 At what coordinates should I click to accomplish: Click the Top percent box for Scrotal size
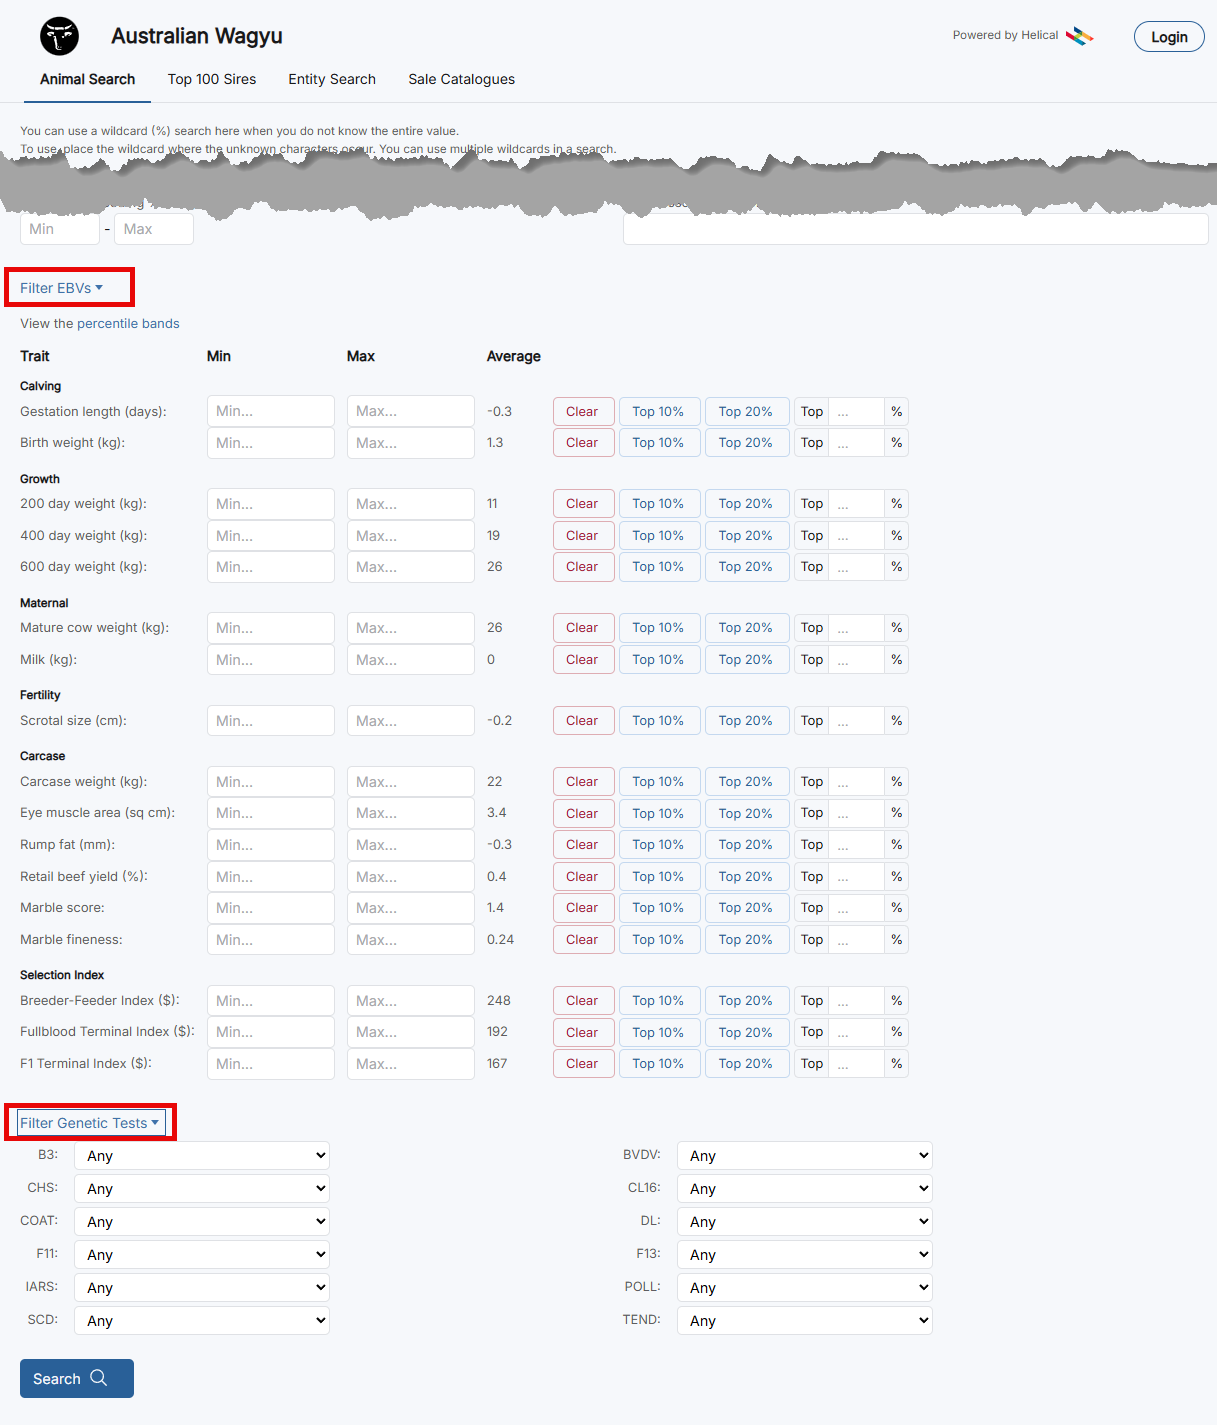coord(857,721)
